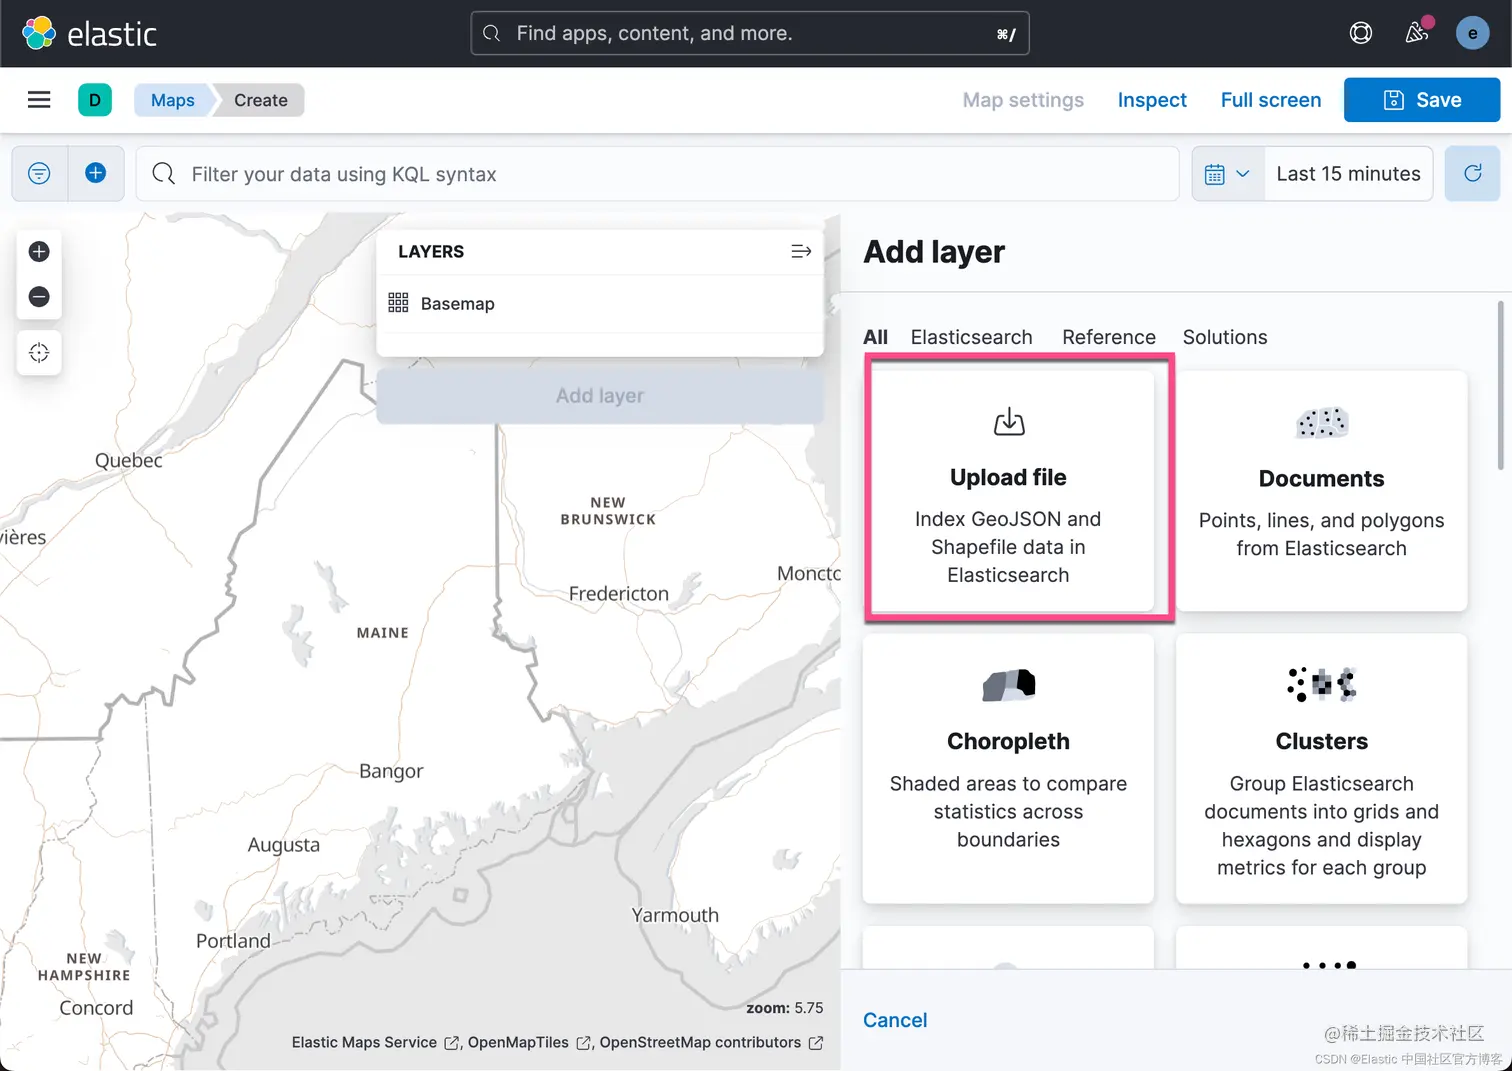The image size is (1512, 1071).
Task: Open the newsfeed celebration icon
Action: click(1417, 33)
